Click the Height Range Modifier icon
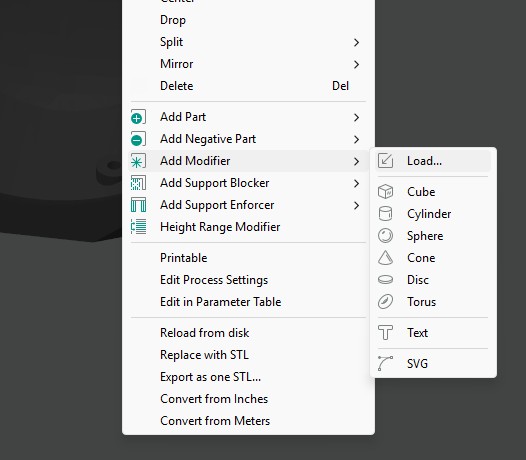526x460 pixels. pos(138,227)
